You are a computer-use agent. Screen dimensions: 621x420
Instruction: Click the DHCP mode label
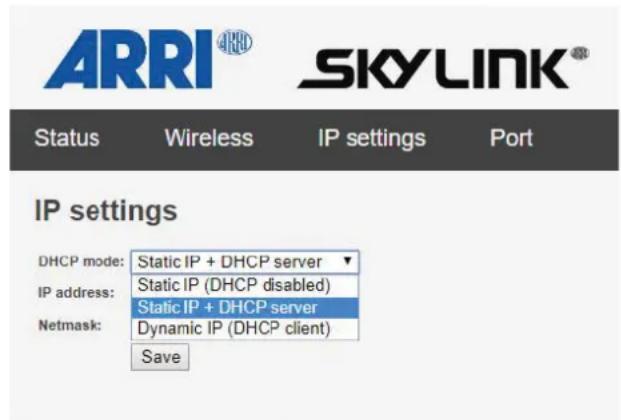click(81, 262)
